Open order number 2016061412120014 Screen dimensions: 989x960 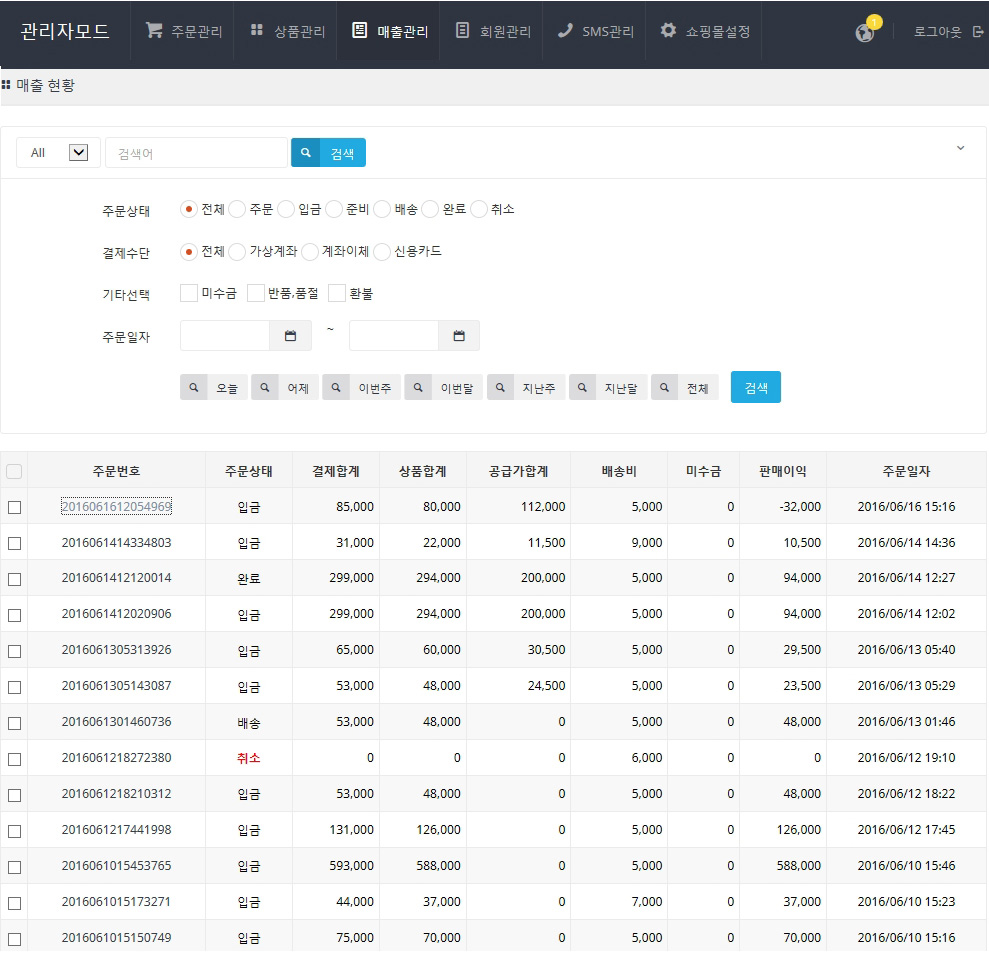(116, 578)
